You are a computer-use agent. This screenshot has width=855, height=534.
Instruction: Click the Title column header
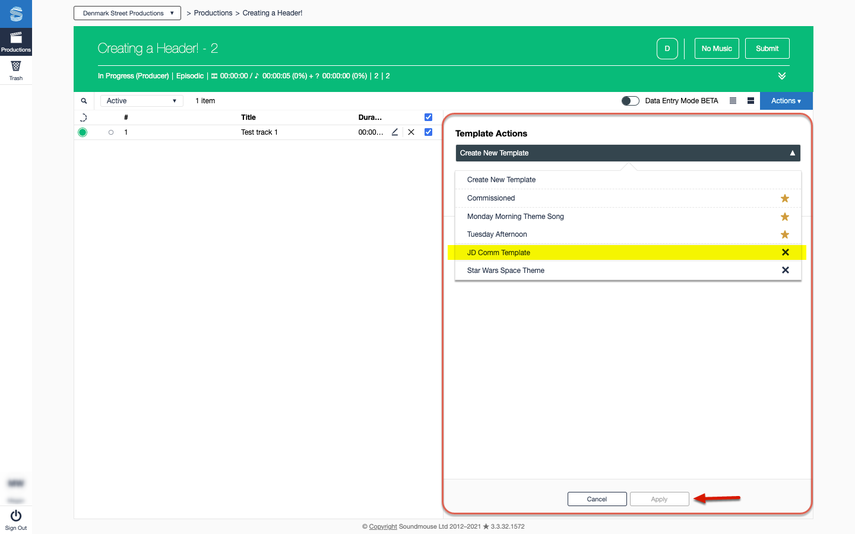click(x=248, y=117)
